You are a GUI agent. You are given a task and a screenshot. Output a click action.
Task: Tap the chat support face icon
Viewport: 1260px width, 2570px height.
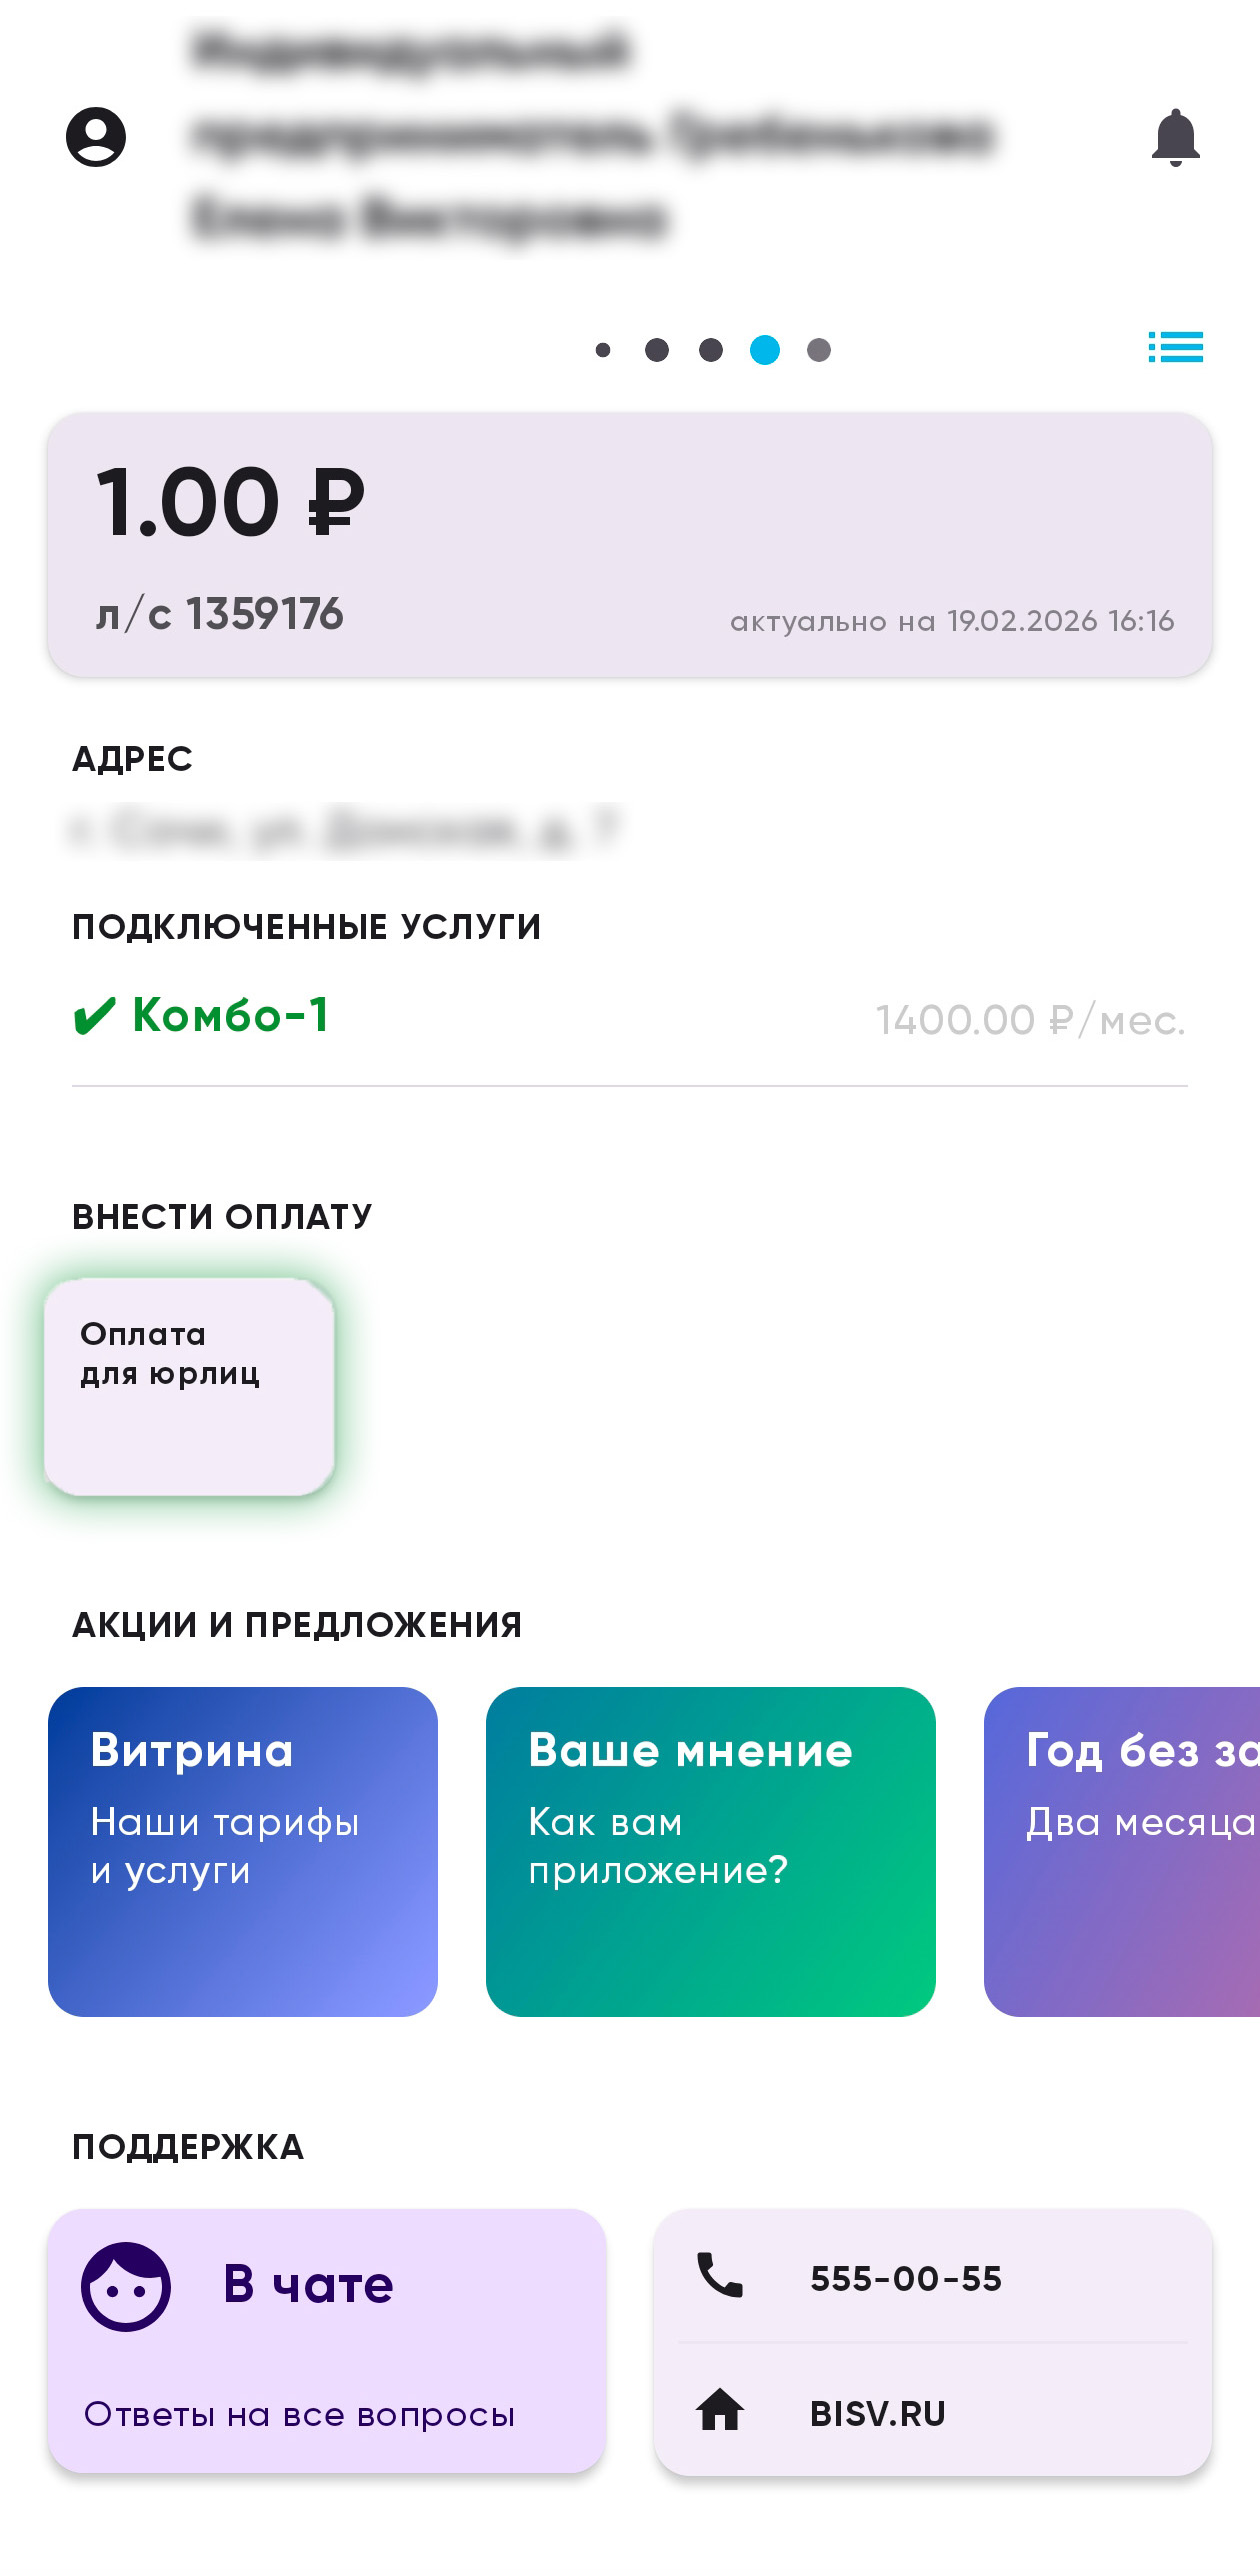coord(126,2286)
